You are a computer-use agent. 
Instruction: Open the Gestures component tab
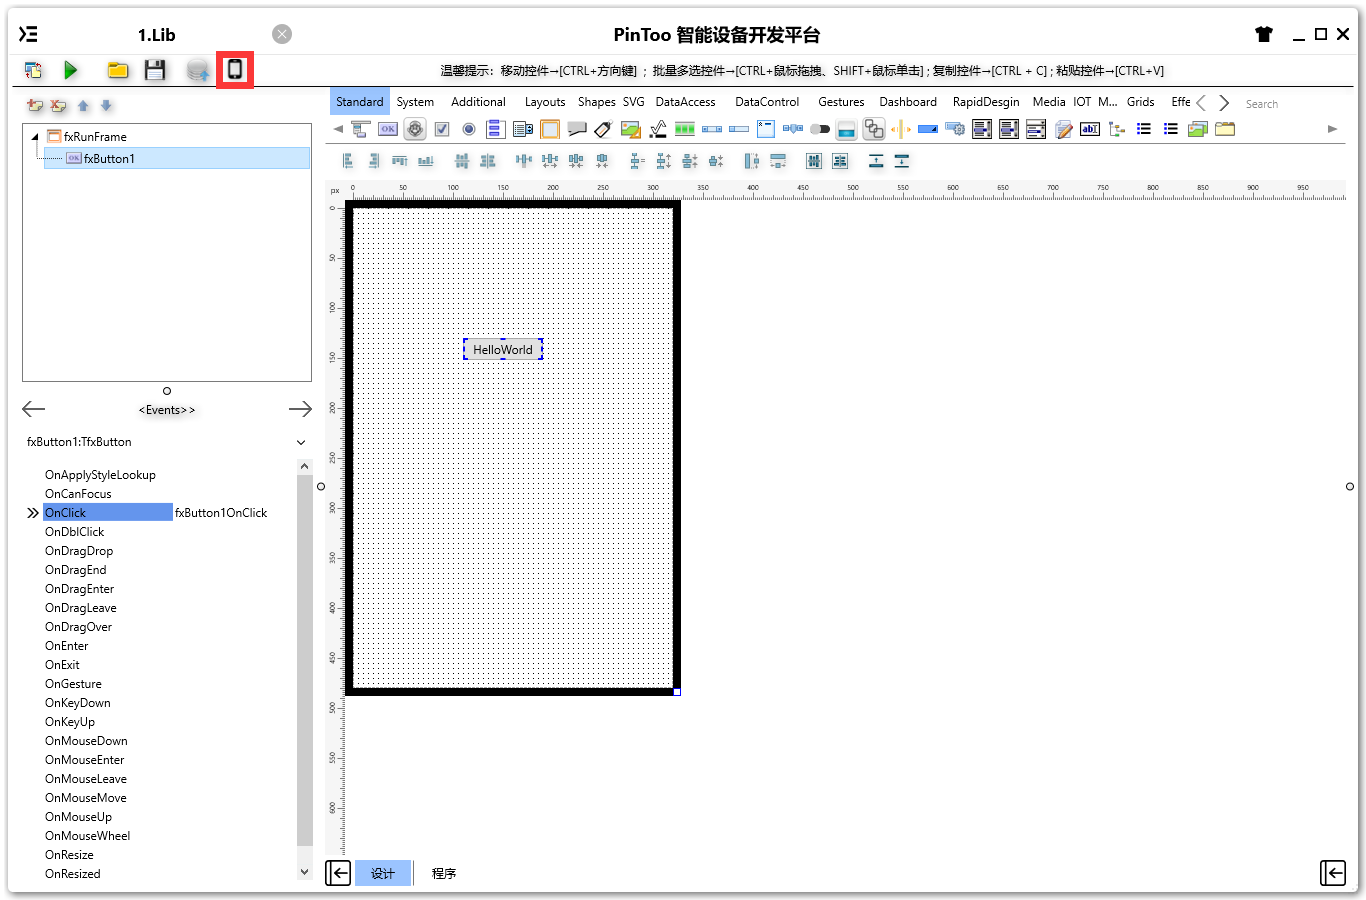pos(841,102)
